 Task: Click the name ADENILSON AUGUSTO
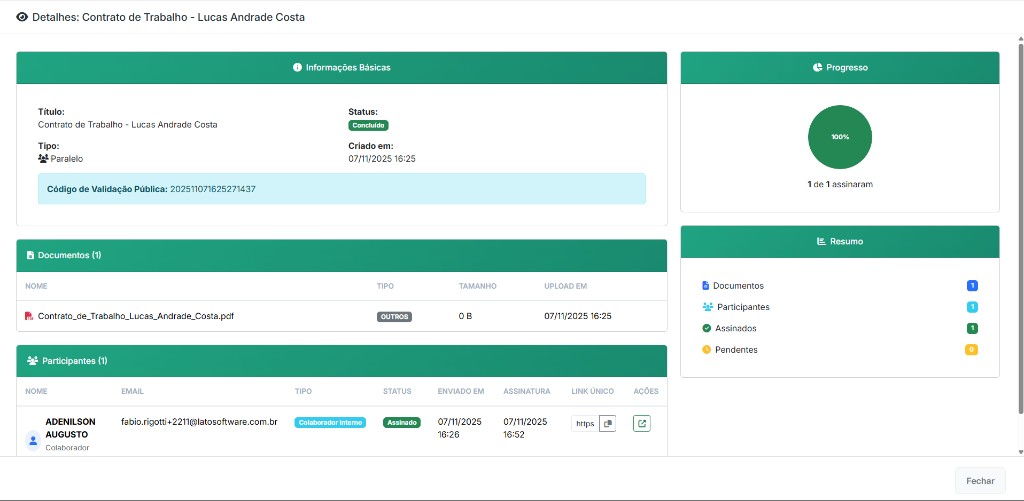(x=71, y=428)
